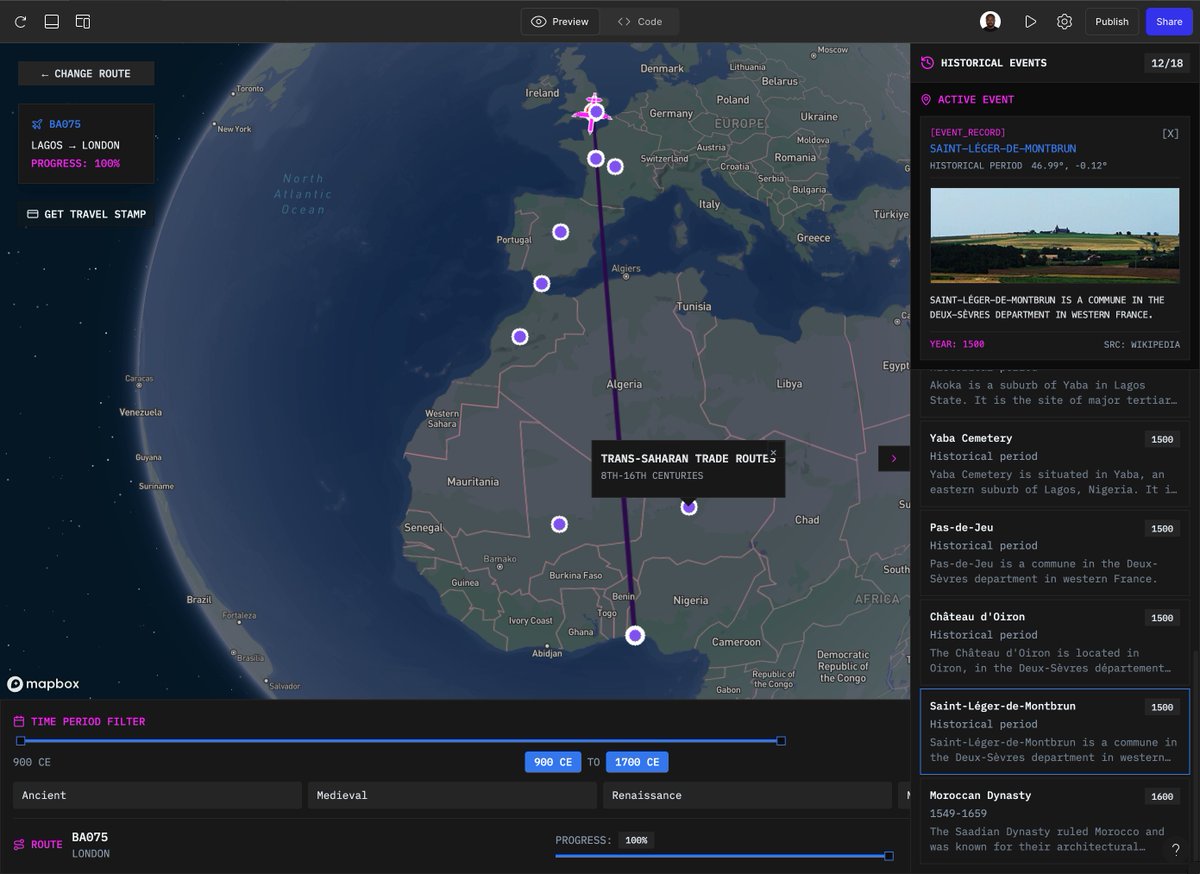Click the map marker right of route in France
This screenshot has width=1200, height=874.
[x=615, y=166]
